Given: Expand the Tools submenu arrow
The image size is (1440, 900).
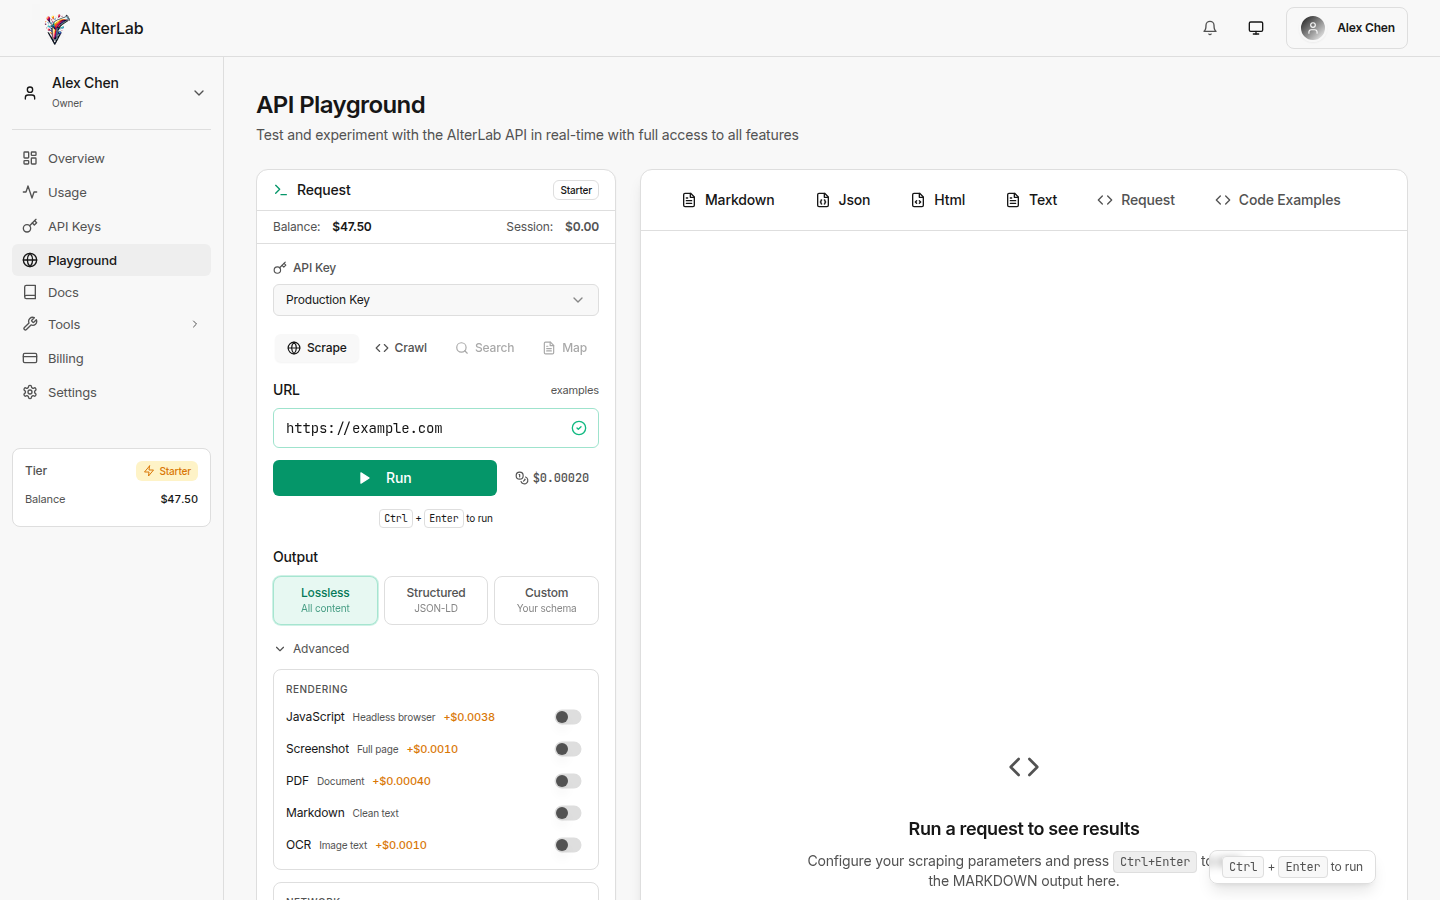Looking at the screenshot, I should click(x=195, y=324).
